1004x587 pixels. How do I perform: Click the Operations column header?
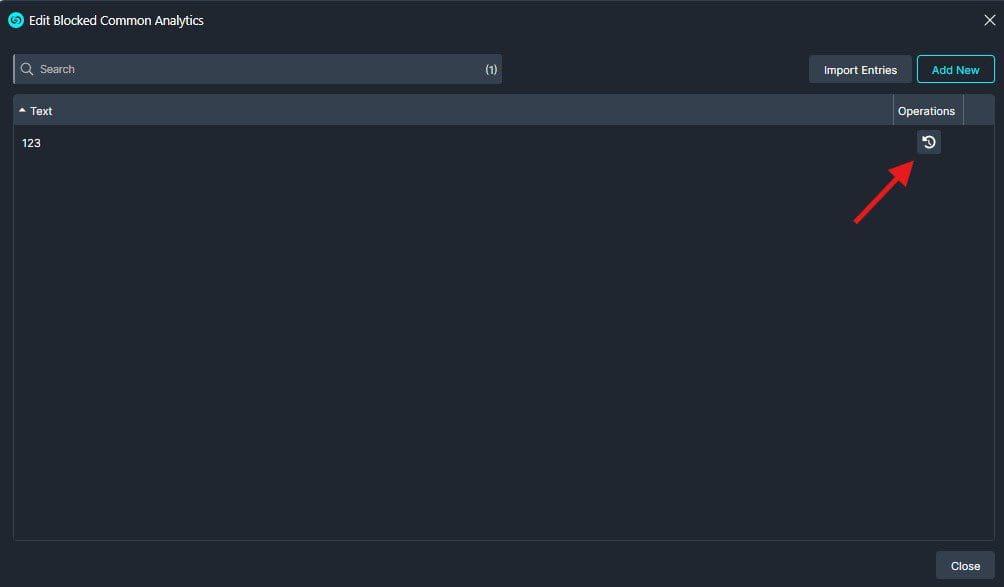928,111
